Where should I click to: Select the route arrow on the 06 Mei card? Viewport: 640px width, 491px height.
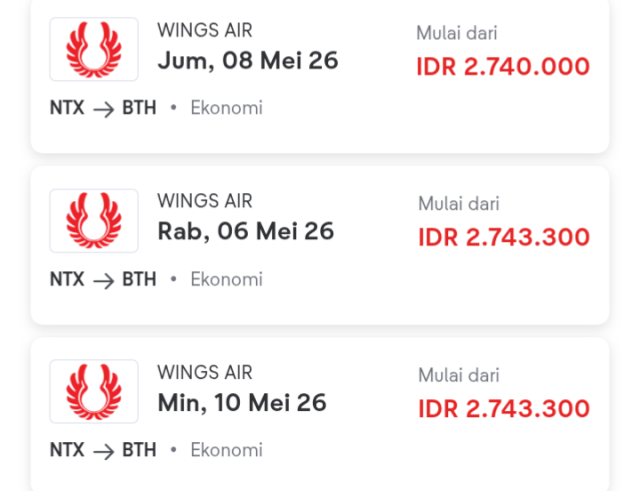[x=103, y=281]
